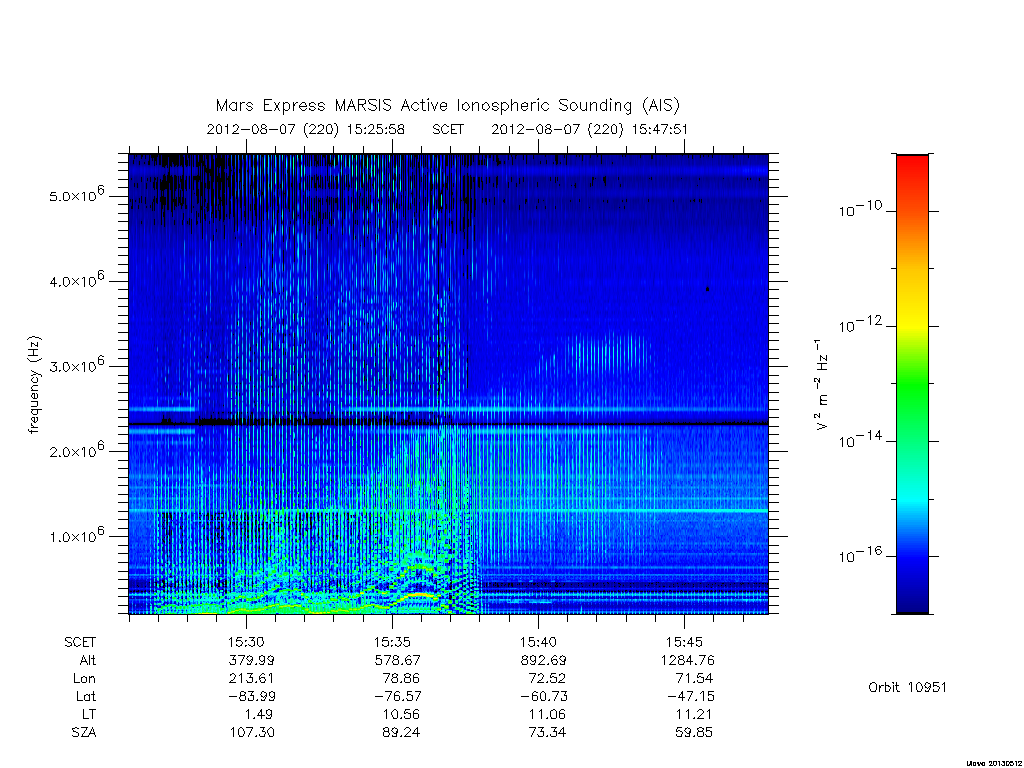Click the red top of the colorbar
The width and height of the screenshot is (1024, 768).
pyautogui.click(x=912, y=167)
